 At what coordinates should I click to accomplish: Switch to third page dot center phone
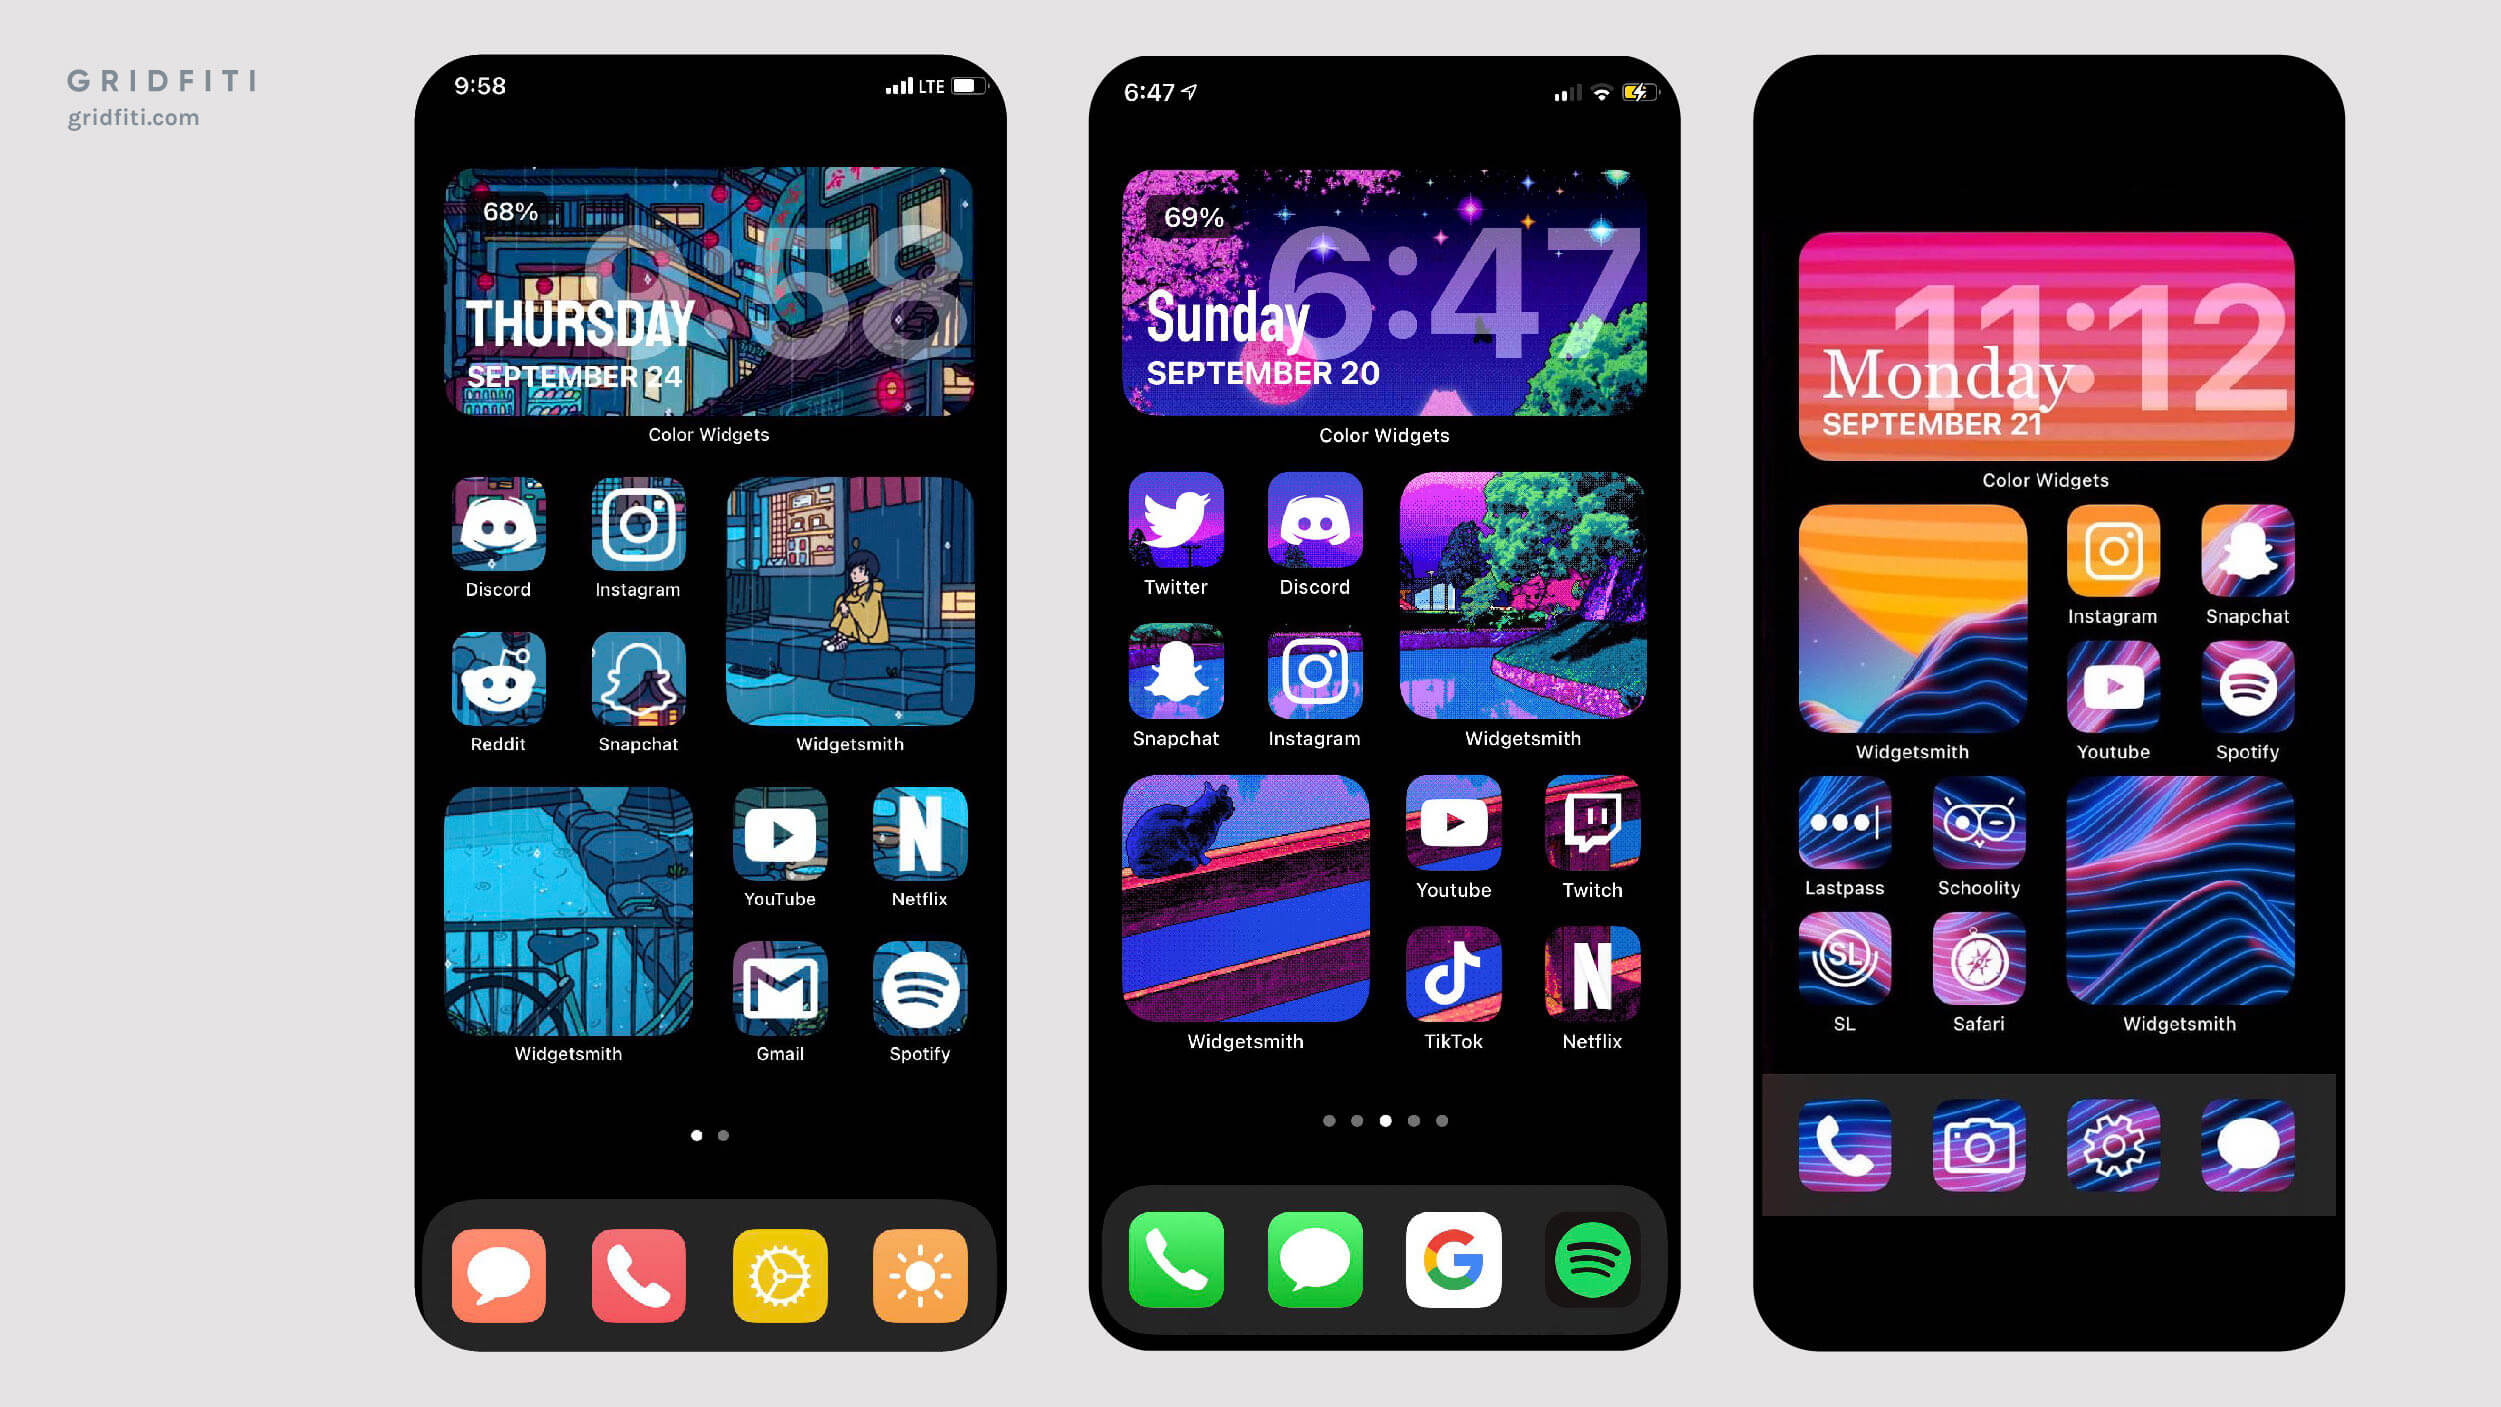tap(1384, 1118)
